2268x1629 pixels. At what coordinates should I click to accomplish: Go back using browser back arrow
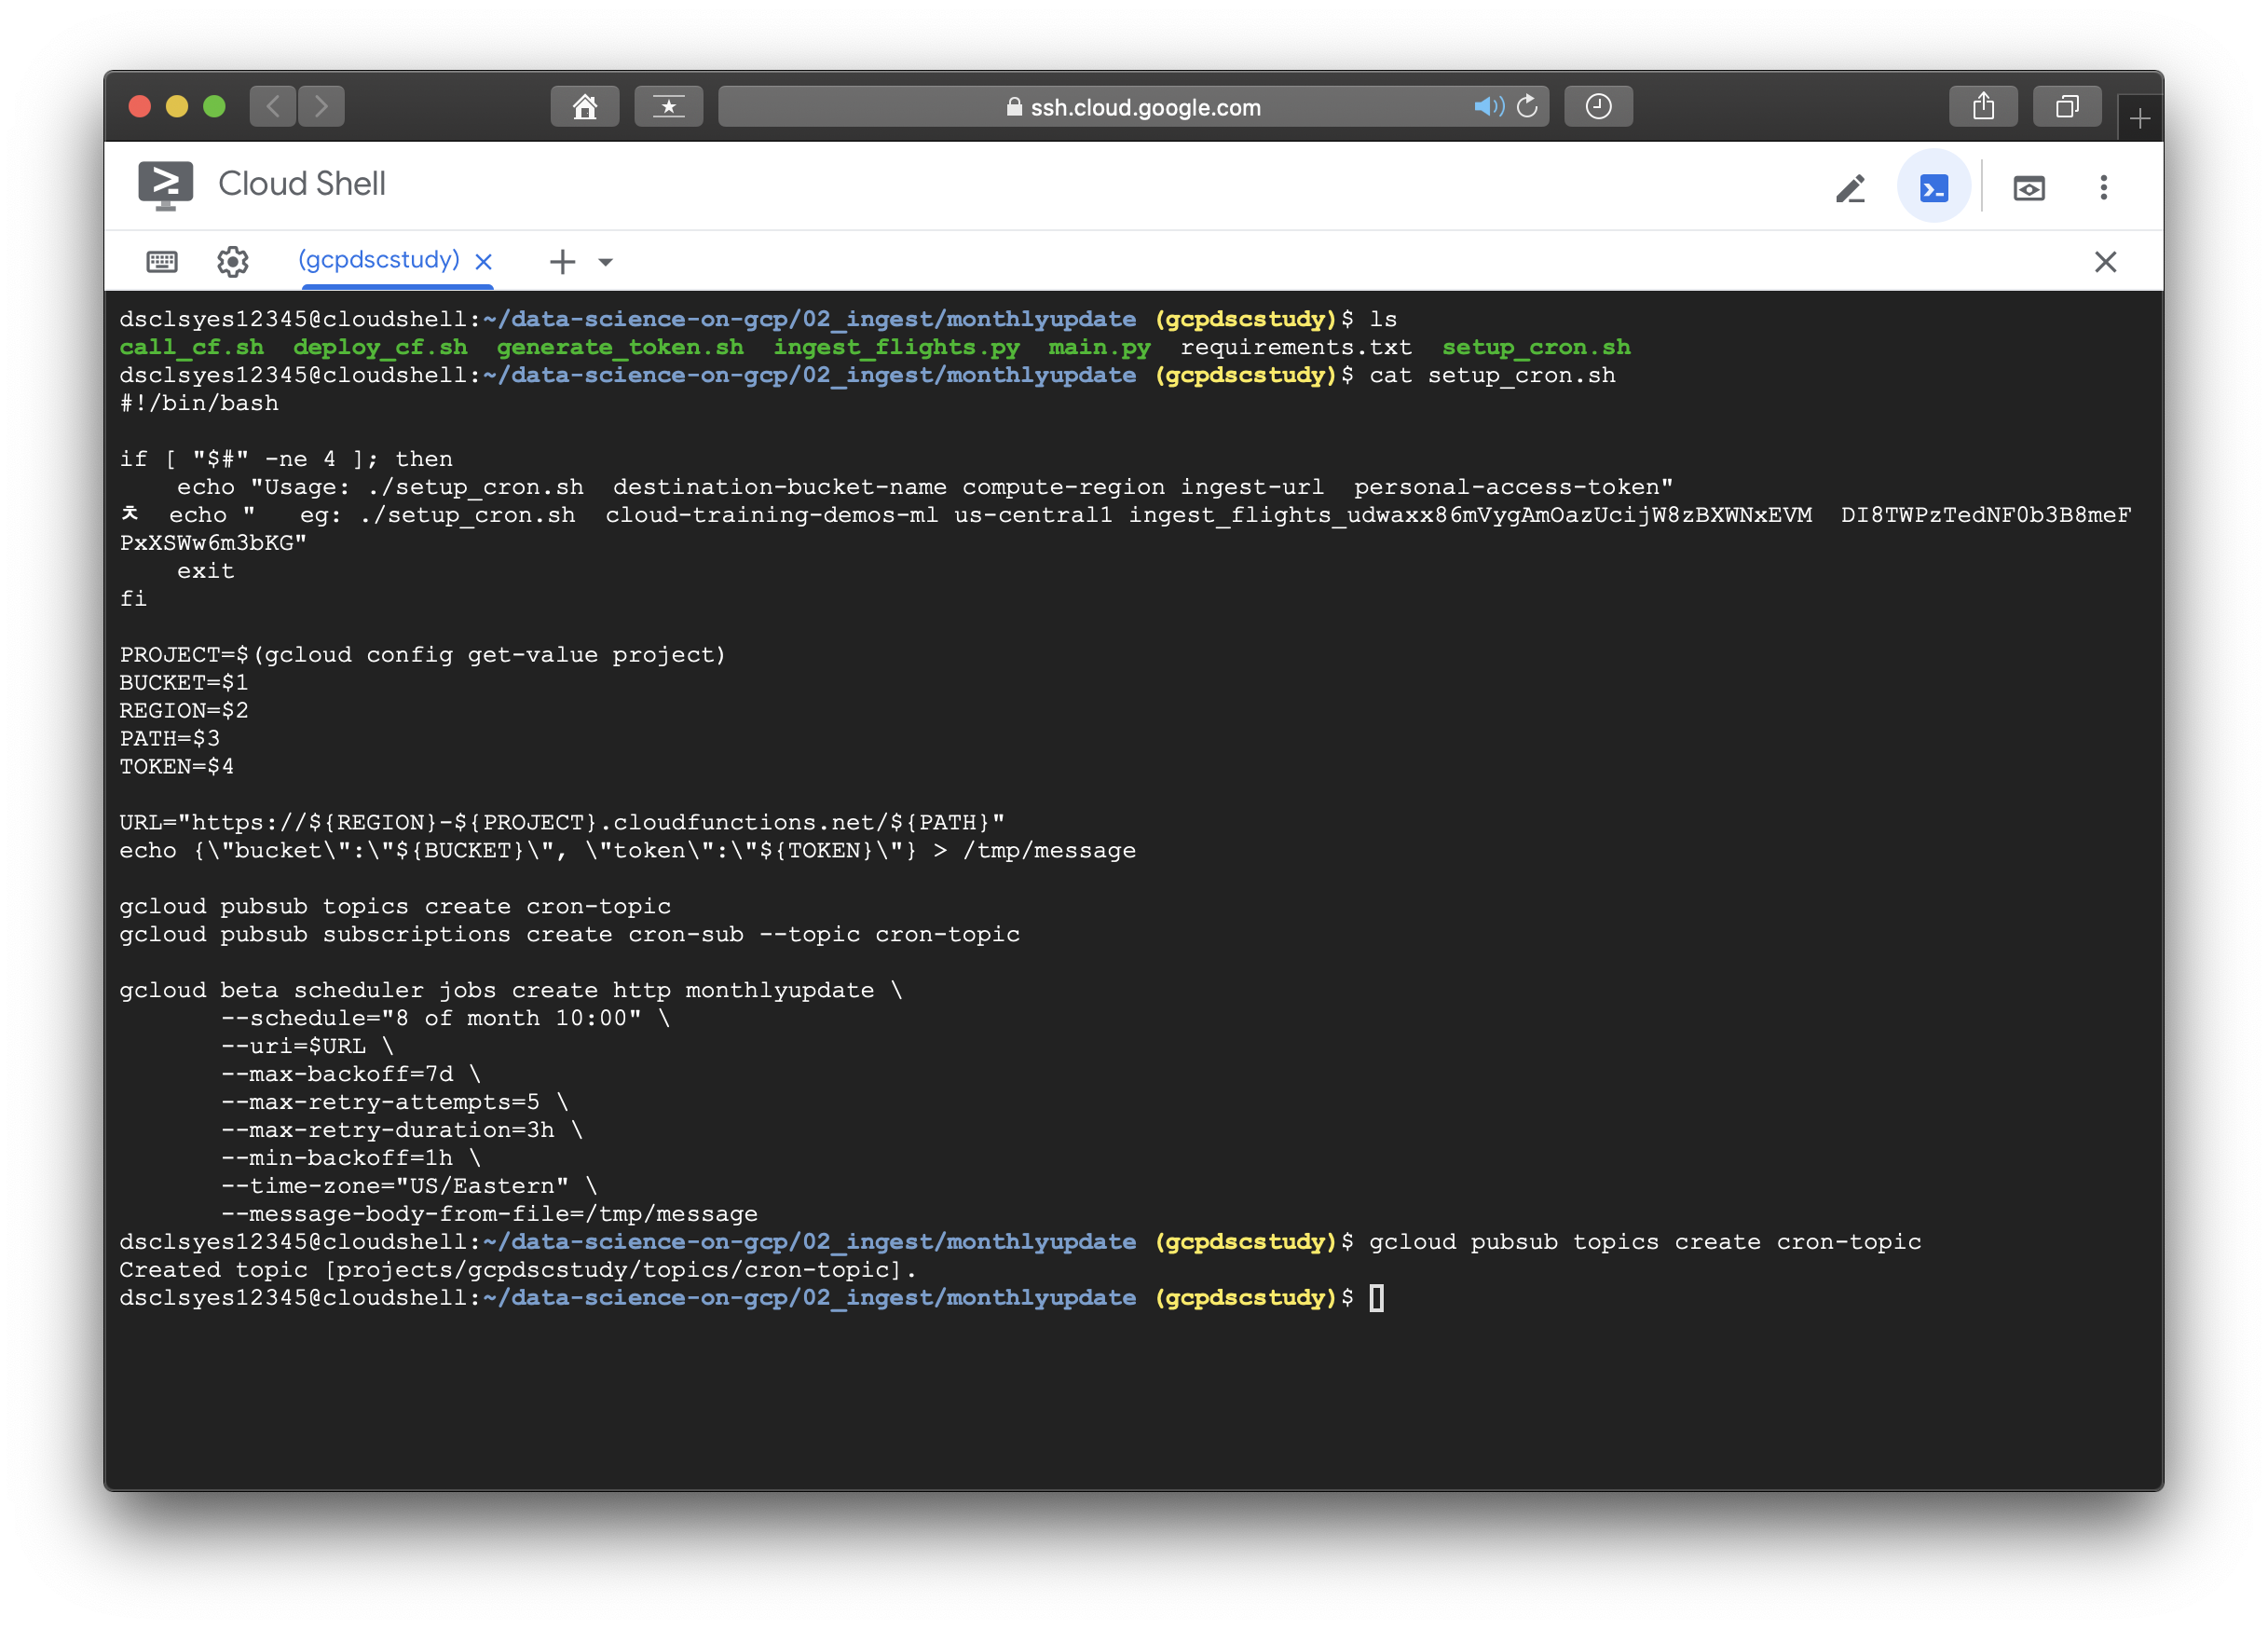click(273, 107)
